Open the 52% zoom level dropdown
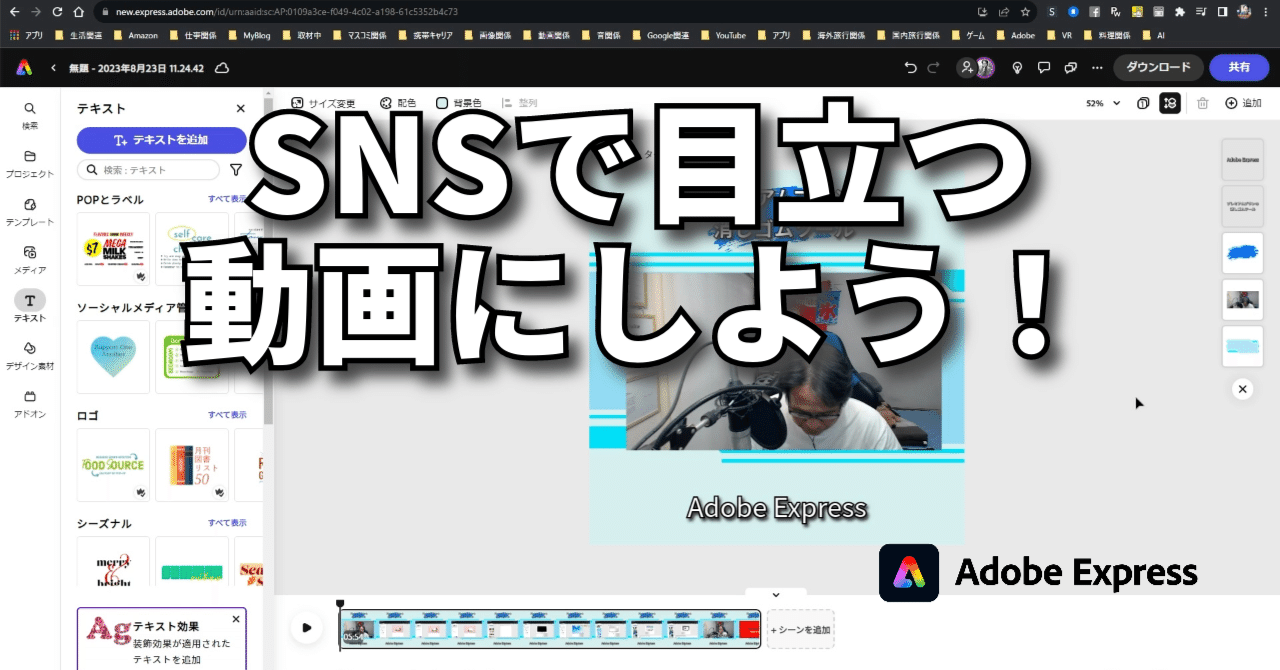Image resolution: width=1280 pixels, height=670 pixels. click(1100, 102)
